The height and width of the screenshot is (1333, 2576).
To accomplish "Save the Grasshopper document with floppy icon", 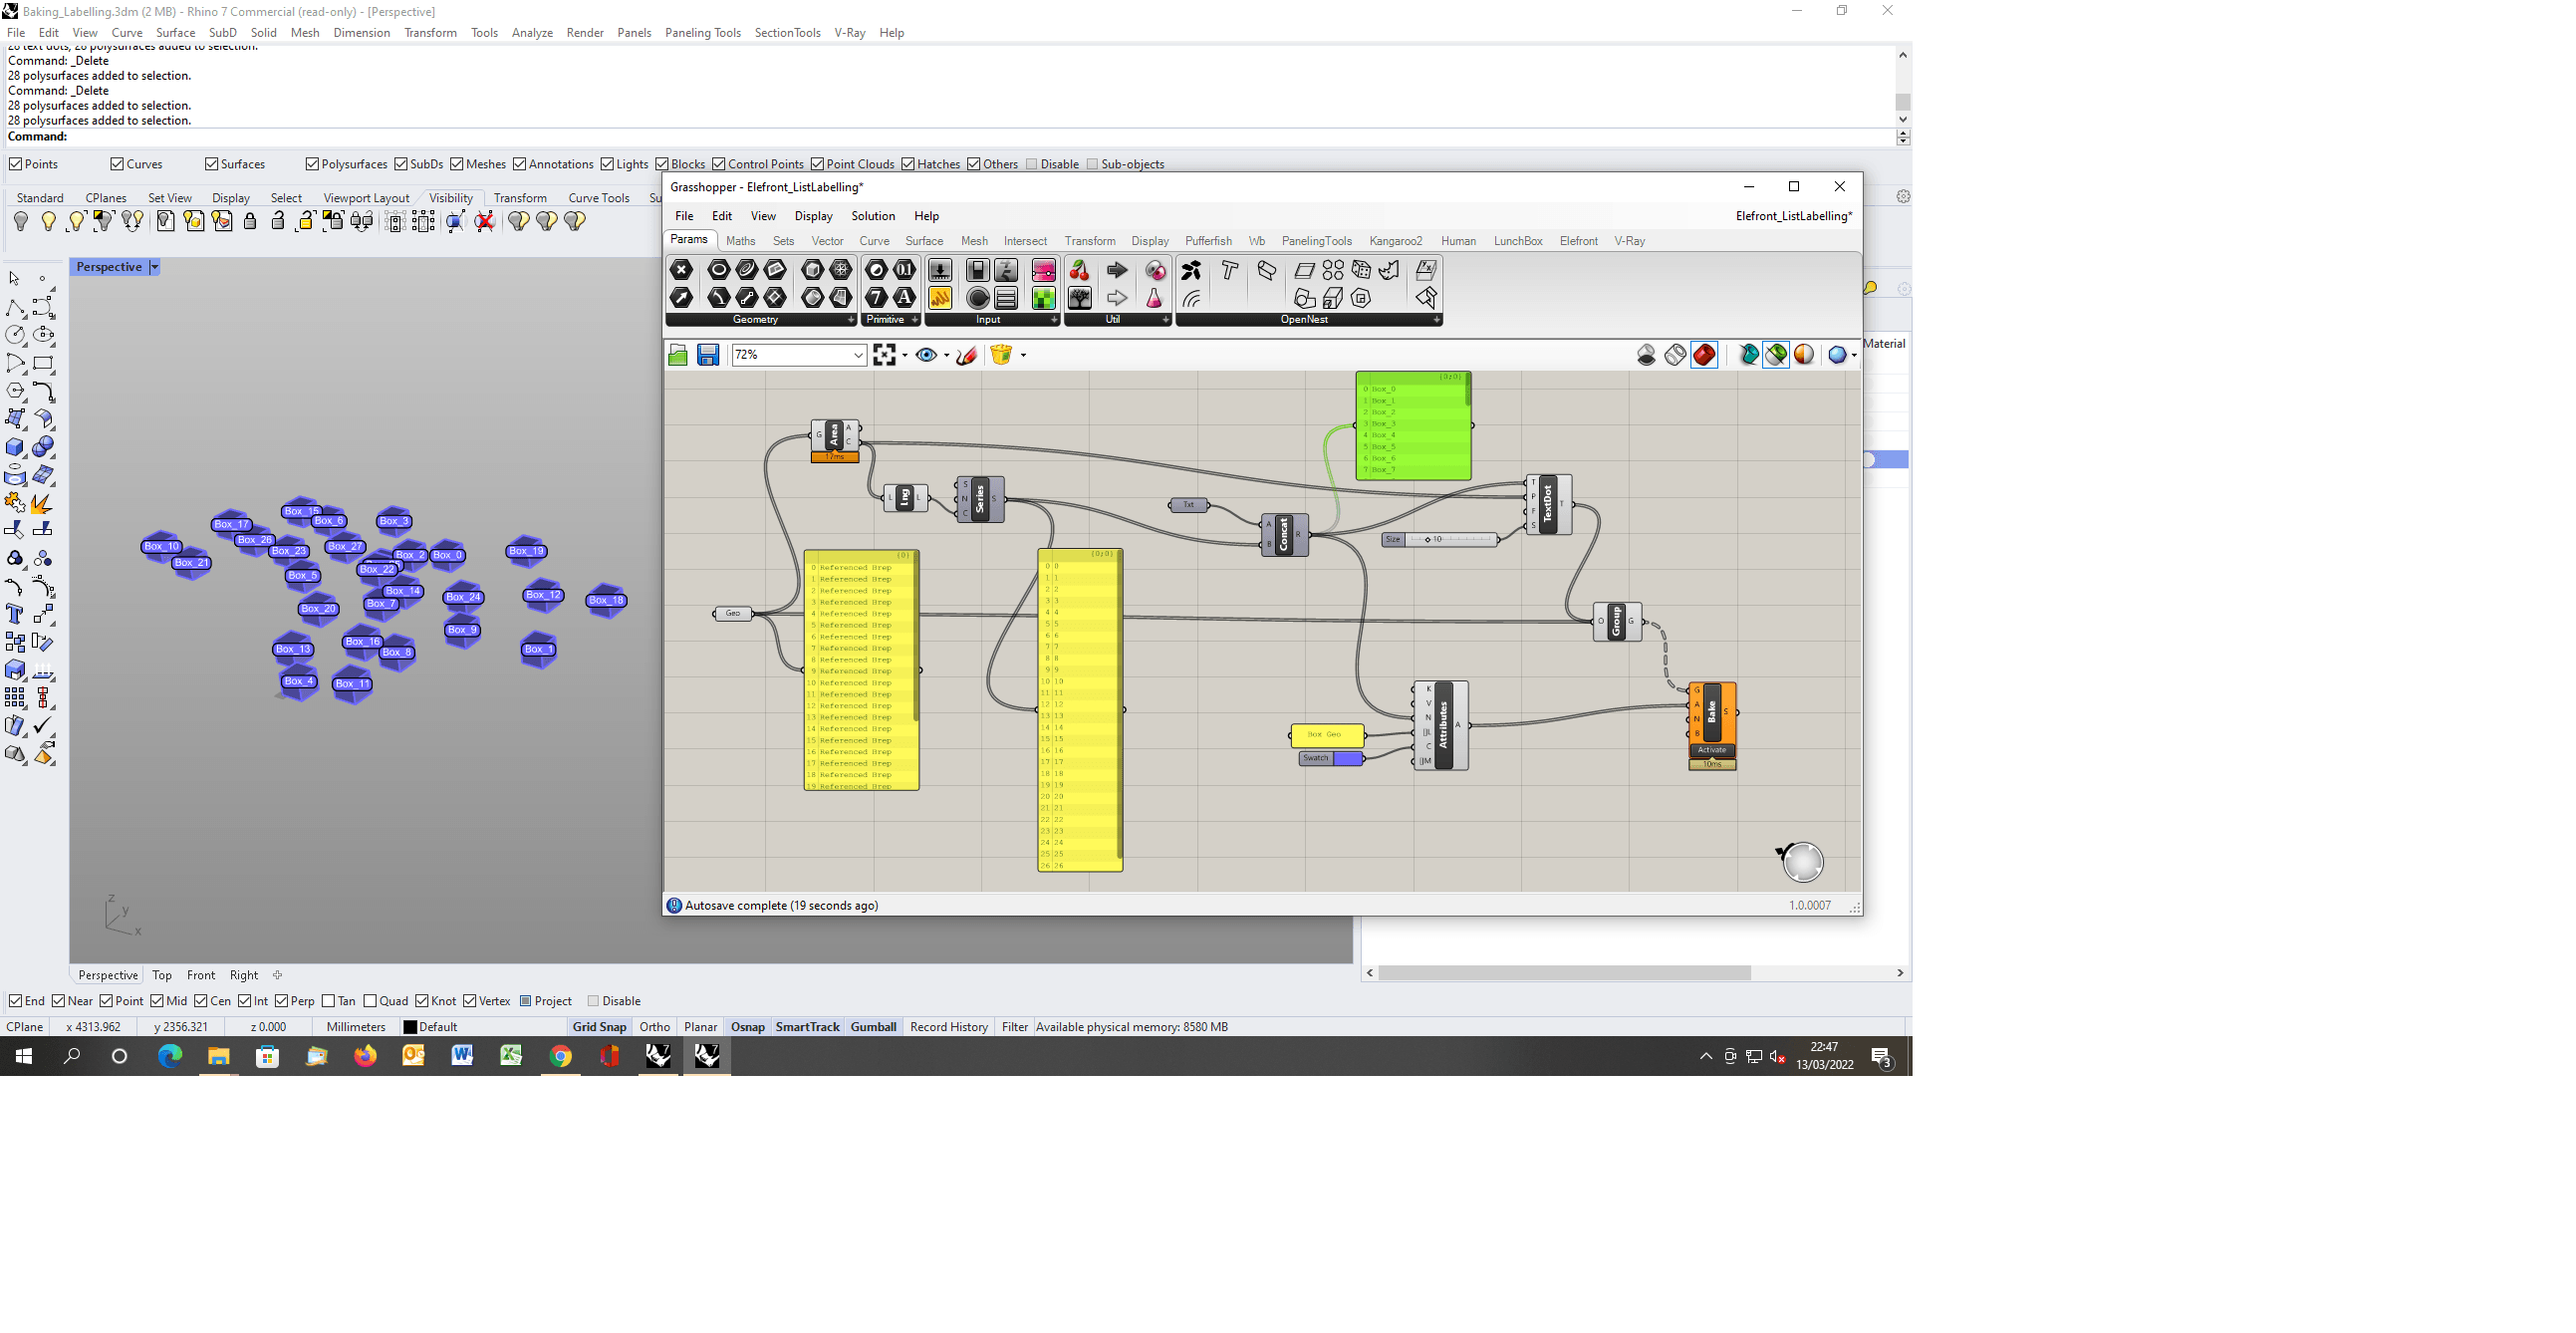I will (x=708, y=355).
